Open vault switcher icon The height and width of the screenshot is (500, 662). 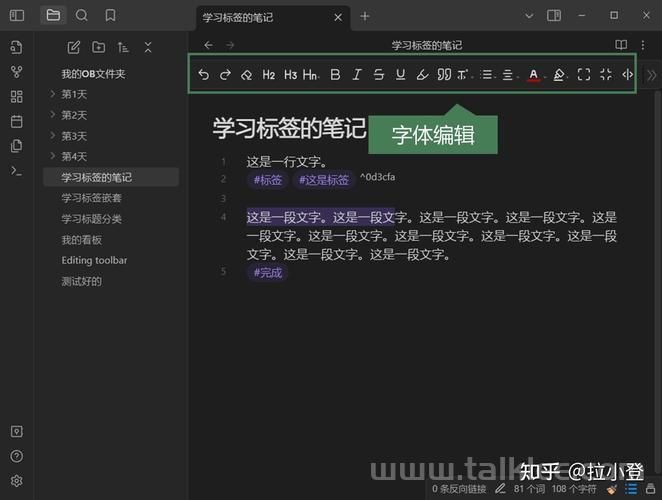coord(16,431)
